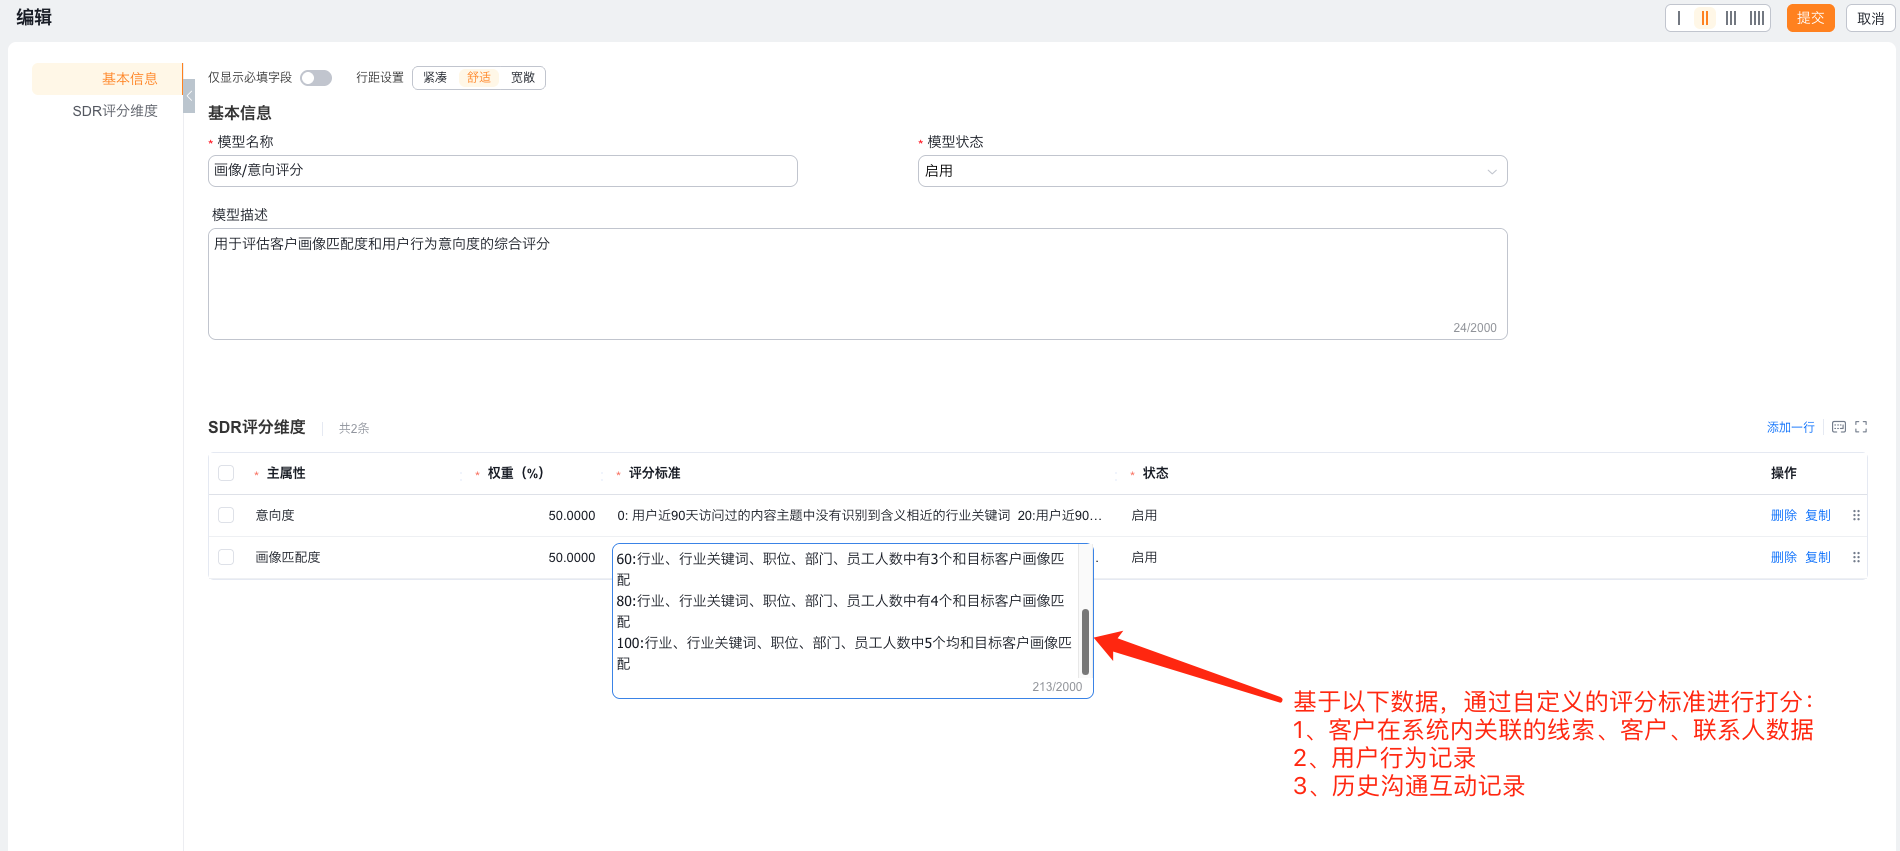
Task: Switch to single-column layout icon
Action: [1679, 18]
